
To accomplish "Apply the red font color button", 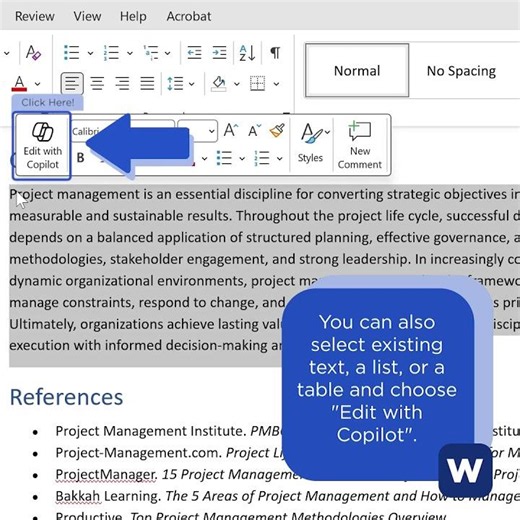I will coord(19,83).
